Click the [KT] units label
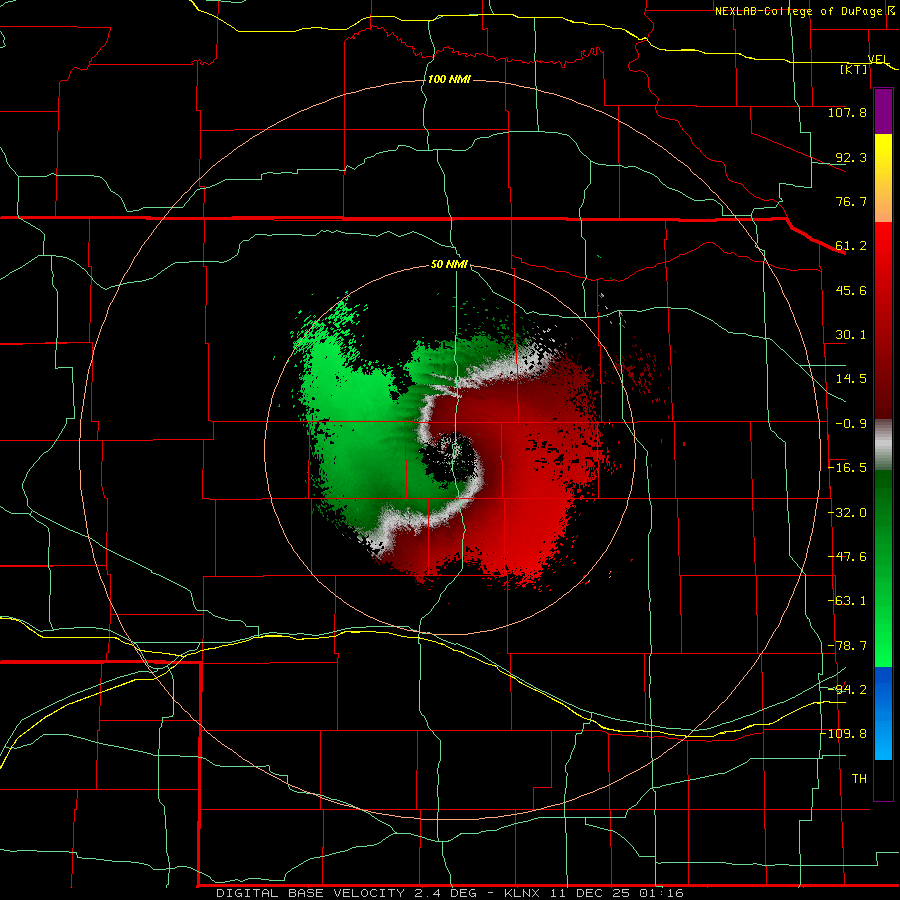Screen dimensions: 900x900 click(854, 69)
